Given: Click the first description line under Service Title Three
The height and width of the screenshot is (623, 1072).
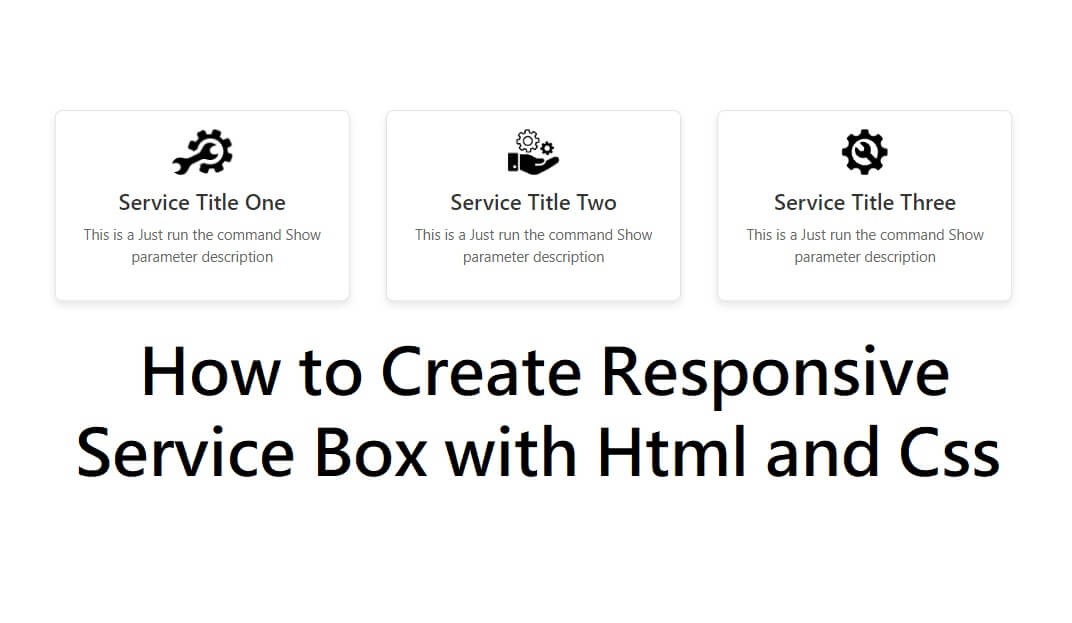Looking at the screenshot, I should coord(864,235).
